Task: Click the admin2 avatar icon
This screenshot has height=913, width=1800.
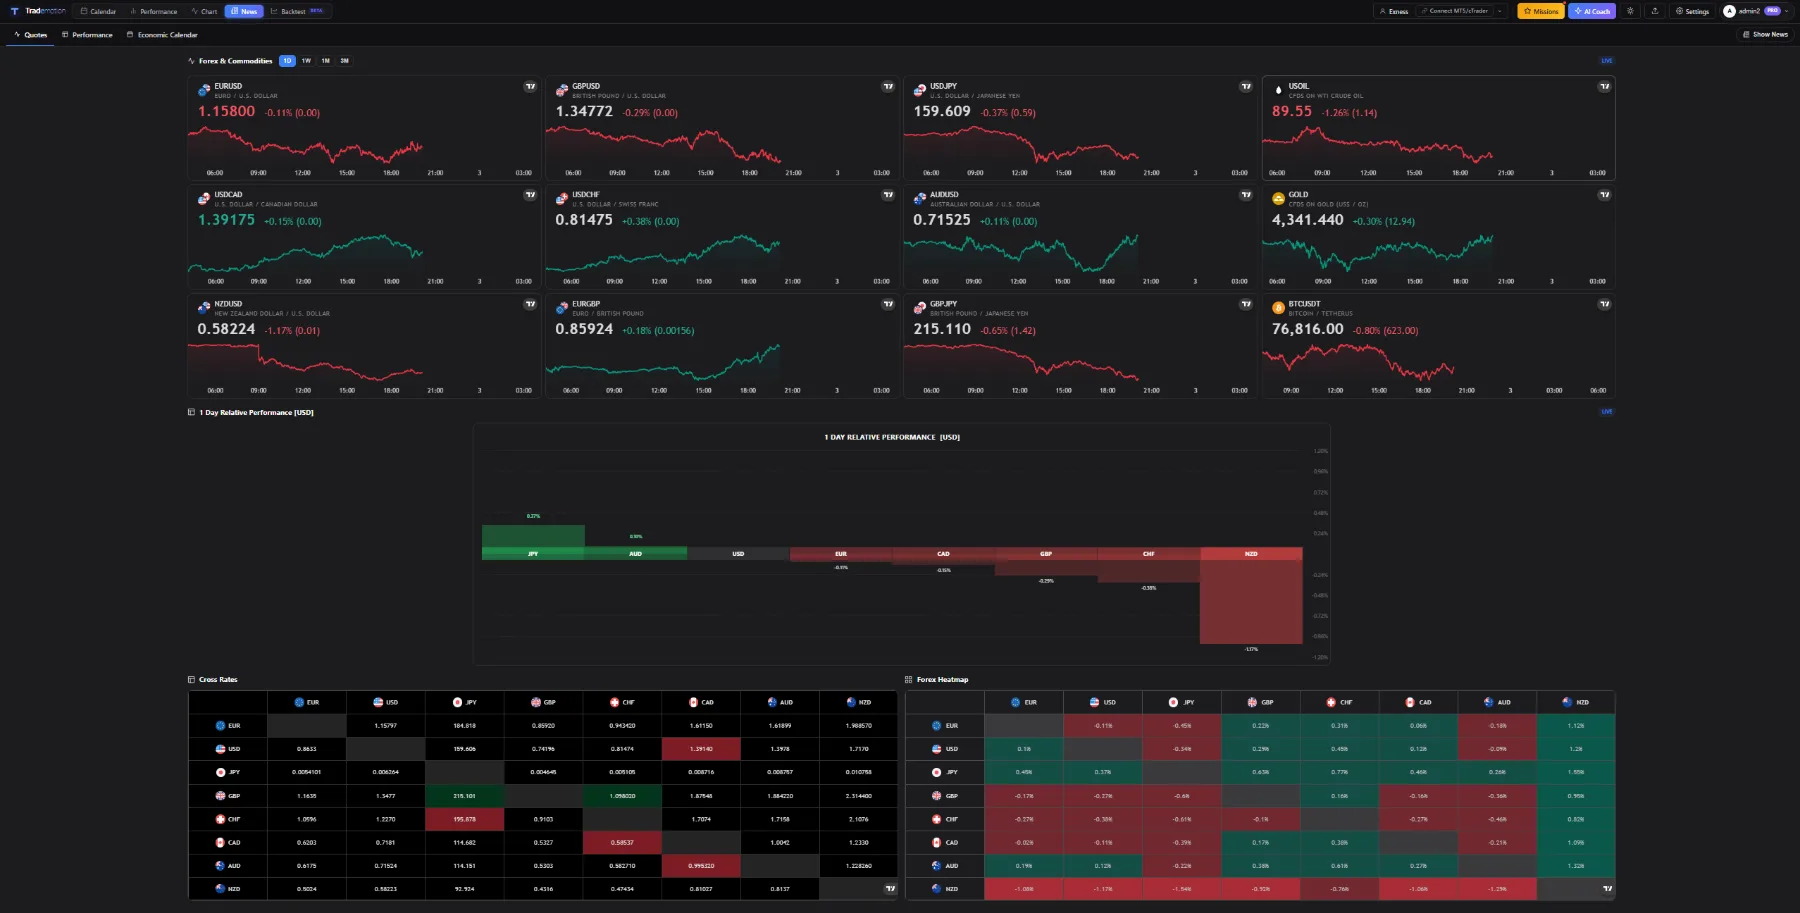Action: (1729, 11)
